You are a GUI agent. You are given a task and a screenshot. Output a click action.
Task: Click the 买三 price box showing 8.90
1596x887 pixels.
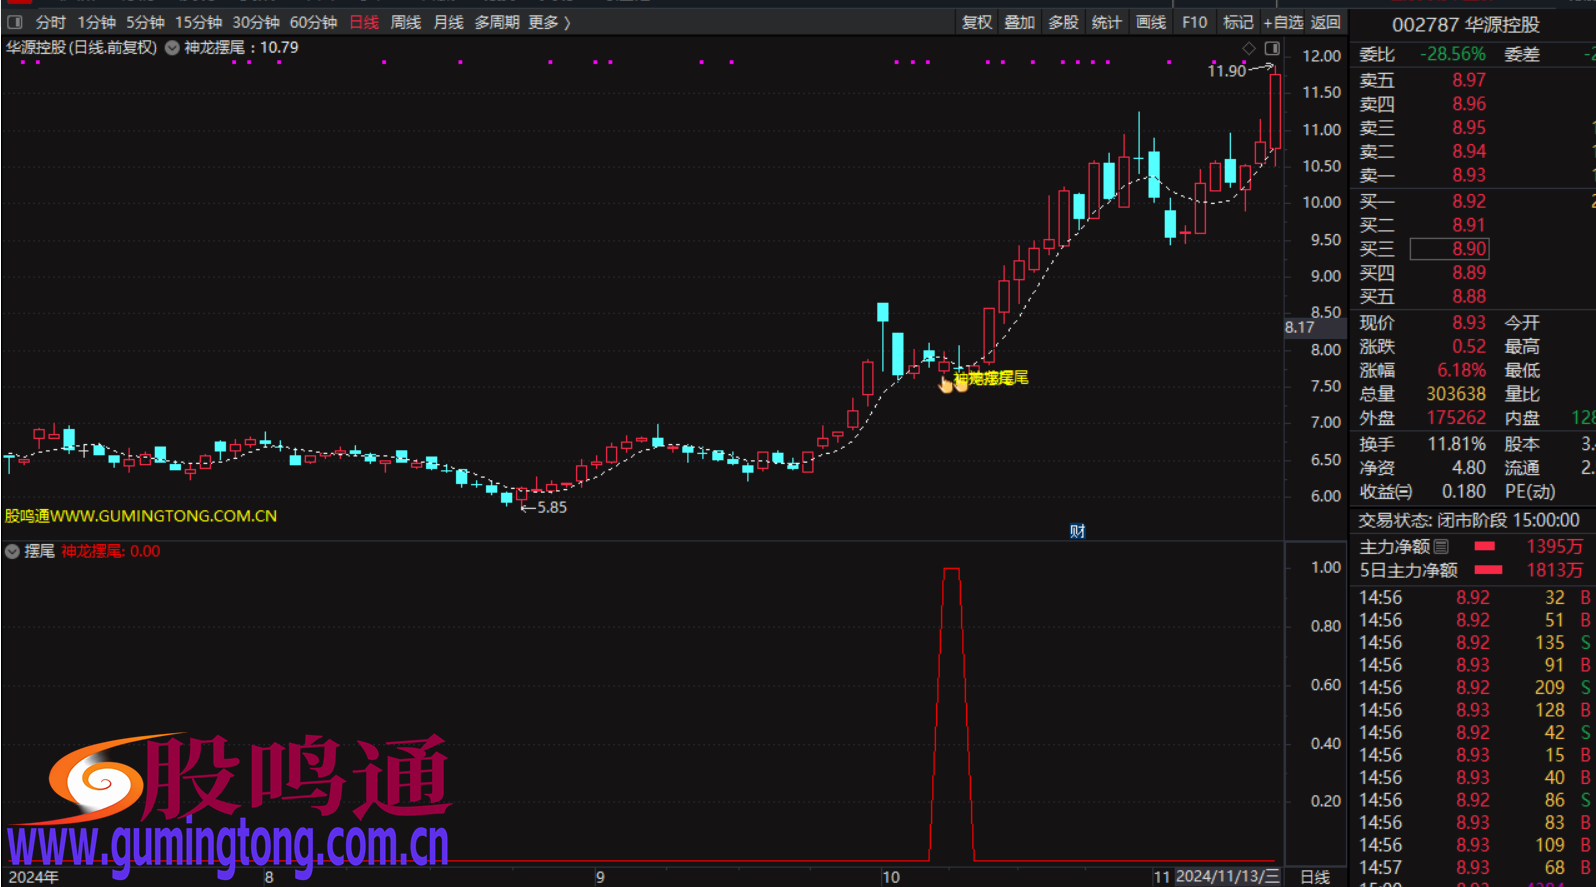1449,249
